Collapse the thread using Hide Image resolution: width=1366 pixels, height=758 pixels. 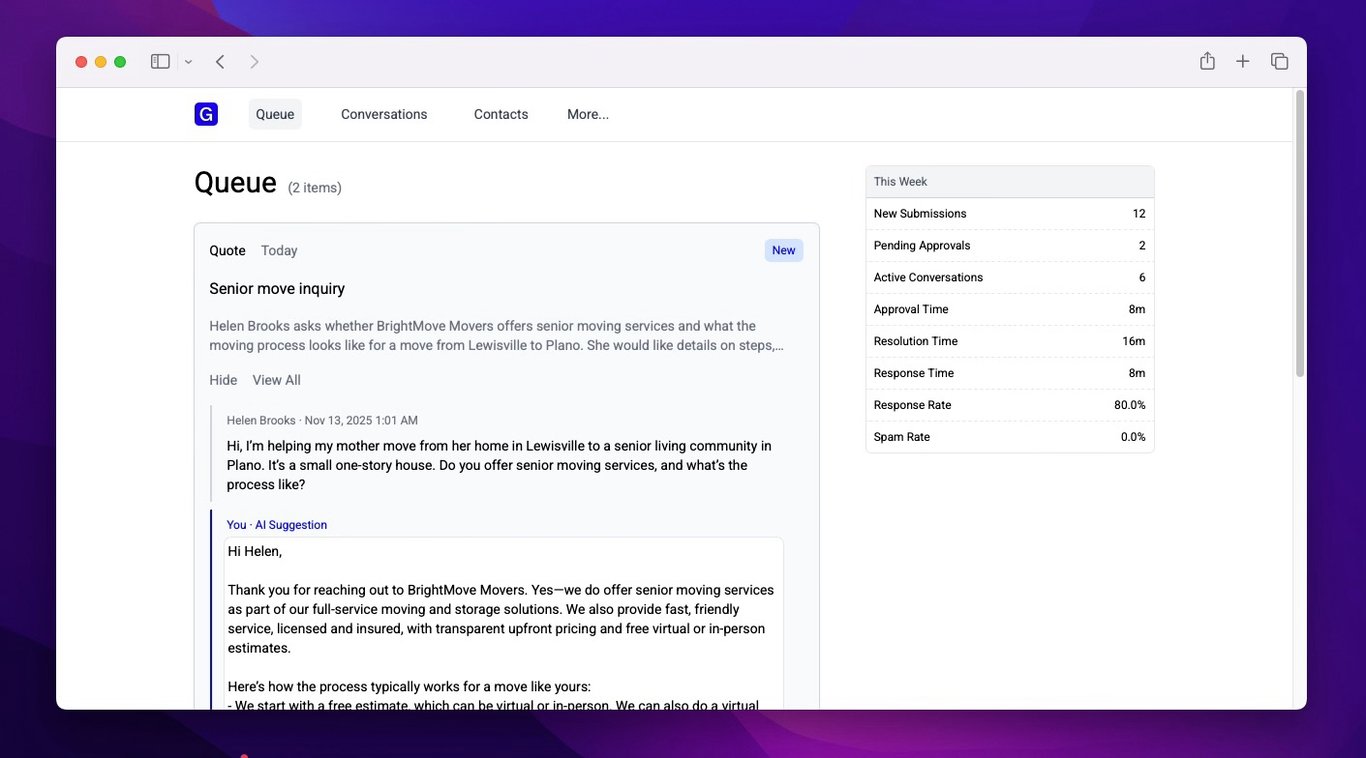tap(222, 379)
